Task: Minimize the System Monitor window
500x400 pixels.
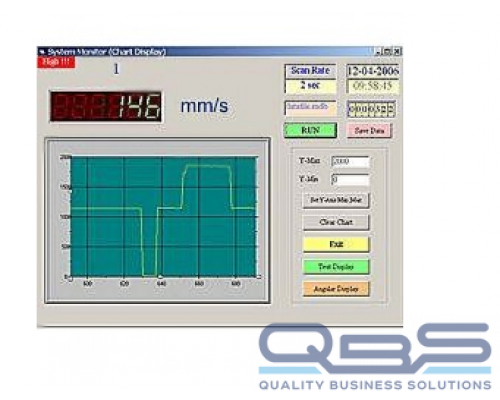Action: click(x=378, y=52)
